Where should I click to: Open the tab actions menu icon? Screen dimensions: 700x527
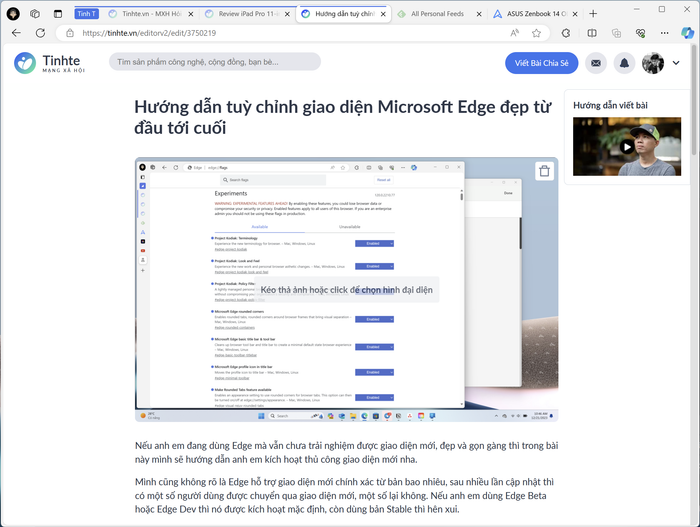[58, 14]
